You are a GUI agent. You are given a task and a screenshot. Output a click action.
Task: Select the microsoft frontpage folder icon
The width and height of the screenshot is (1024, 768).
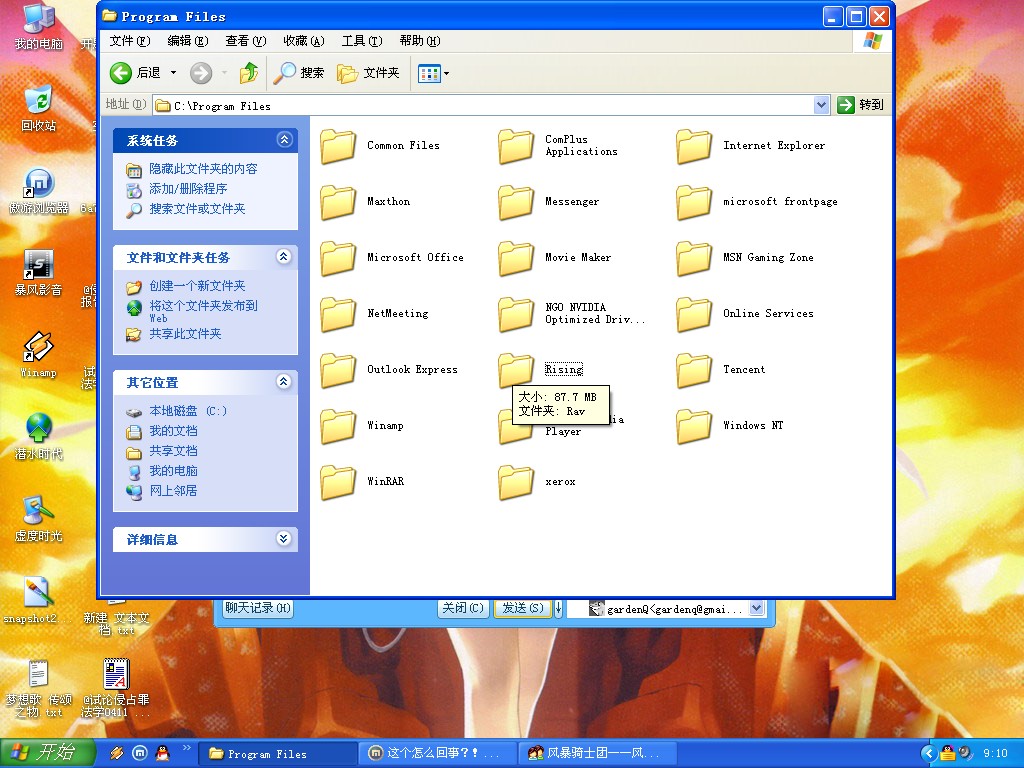[x=694, y=202]
